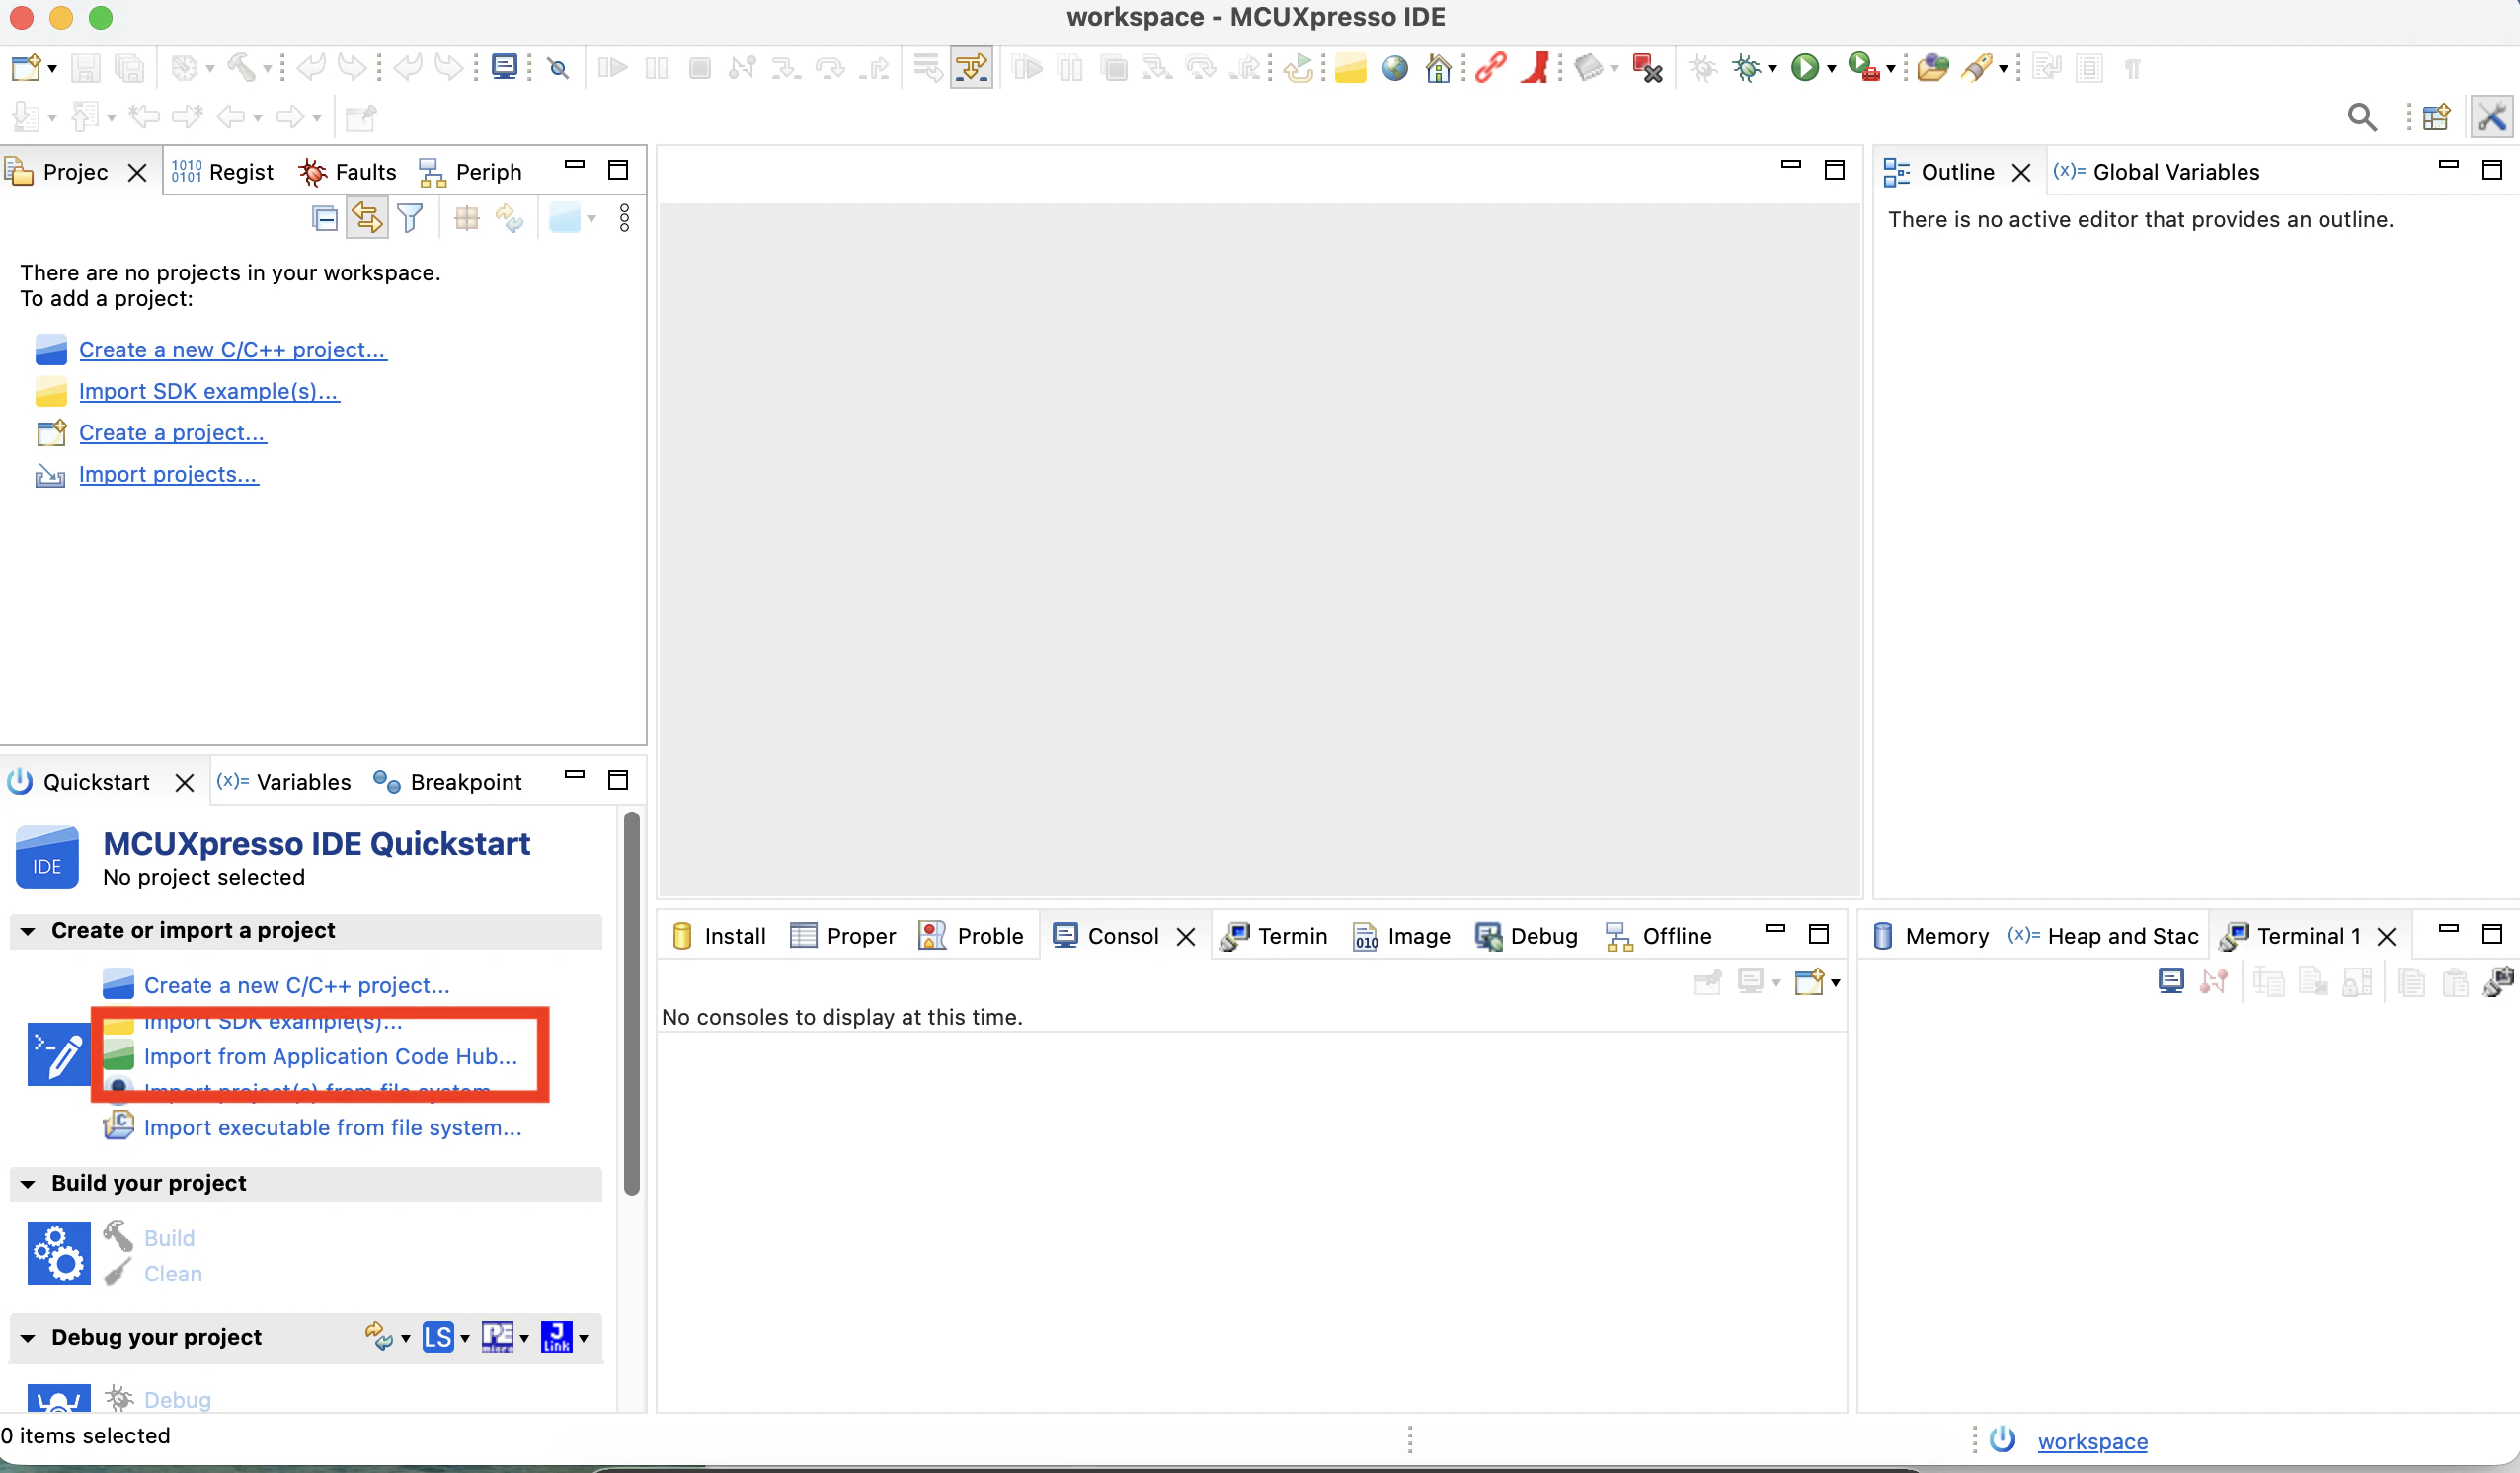The width and height of the screenshot is (2520, 1473).
Task: Click the New wizard toolbar icon
Action: click(x=25, y=68)
